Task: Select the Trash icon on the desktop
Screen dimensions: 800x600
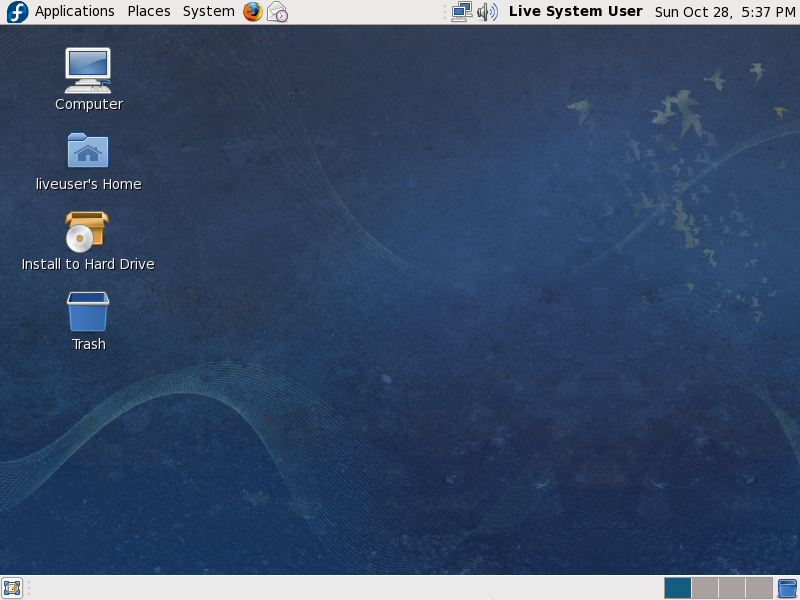Action: (x=88, y=311)
